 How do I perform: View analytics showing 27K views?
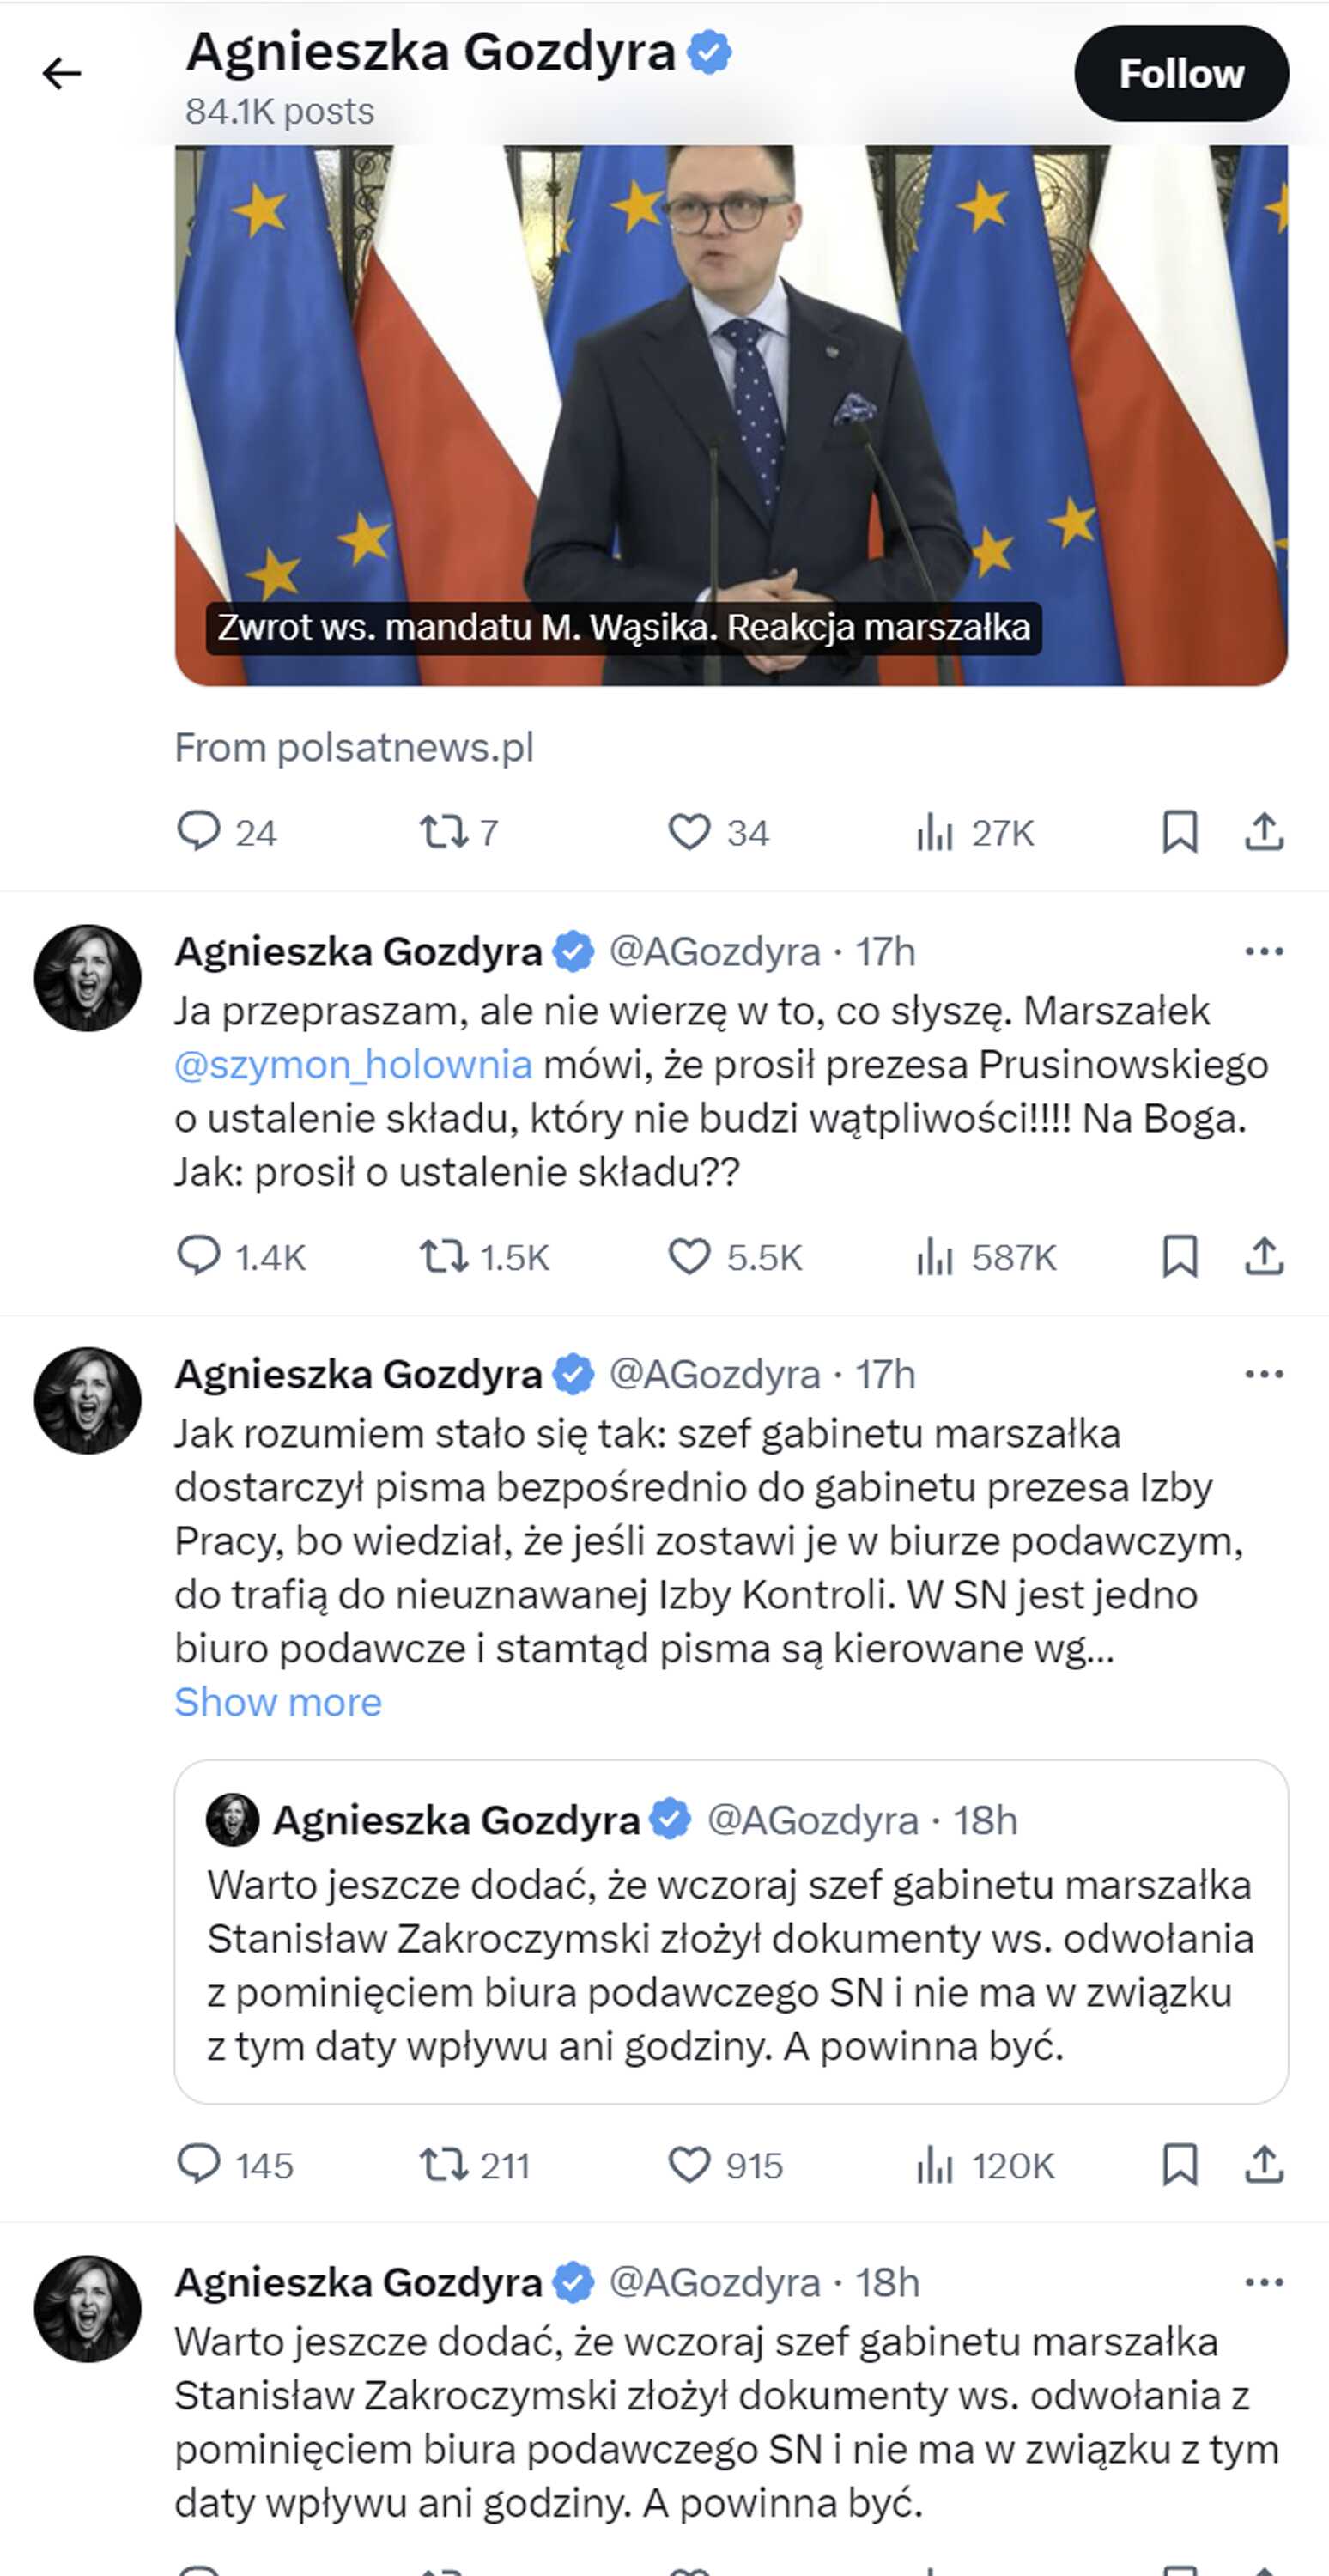pyautogui.click(x=975, y=832)
